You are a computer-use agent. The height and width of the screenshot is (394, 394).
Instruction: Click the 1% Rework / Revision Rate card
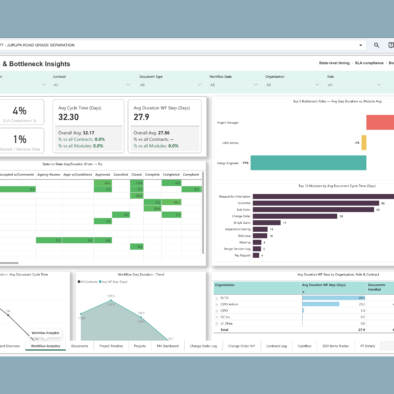[x=22, y=141]
